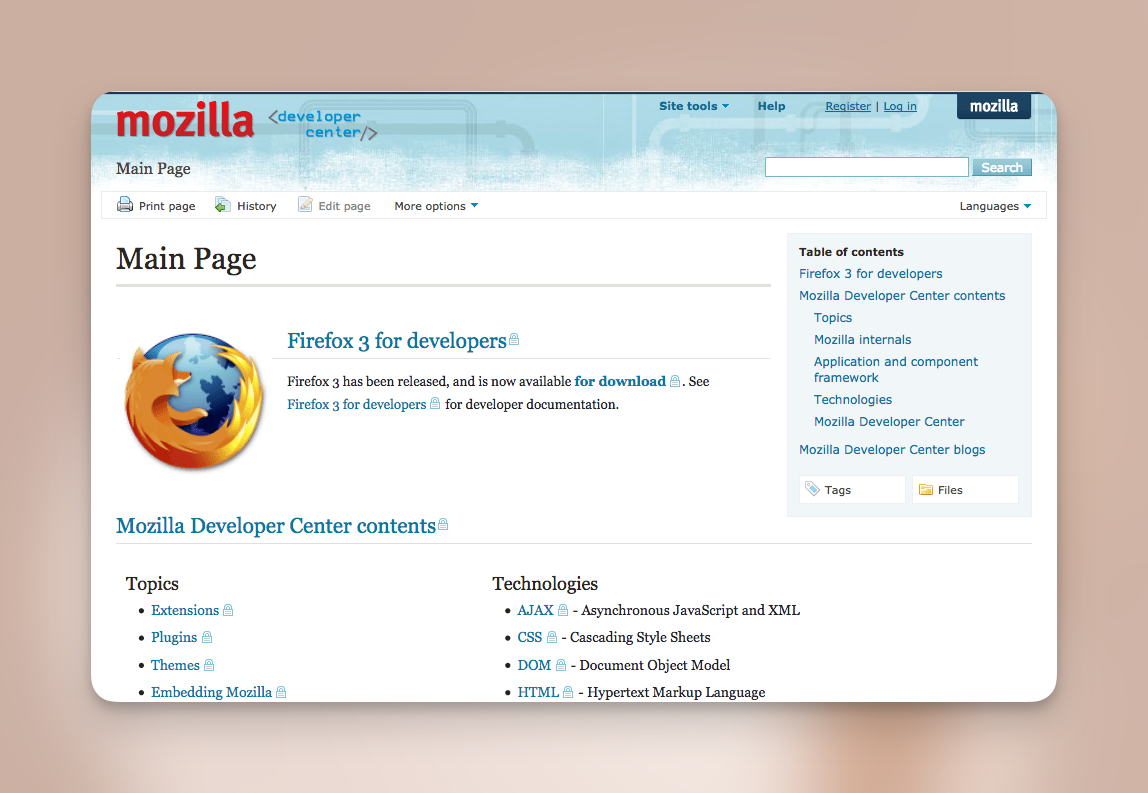
Task: Follow the Register link
Action: tap(848, 106)
